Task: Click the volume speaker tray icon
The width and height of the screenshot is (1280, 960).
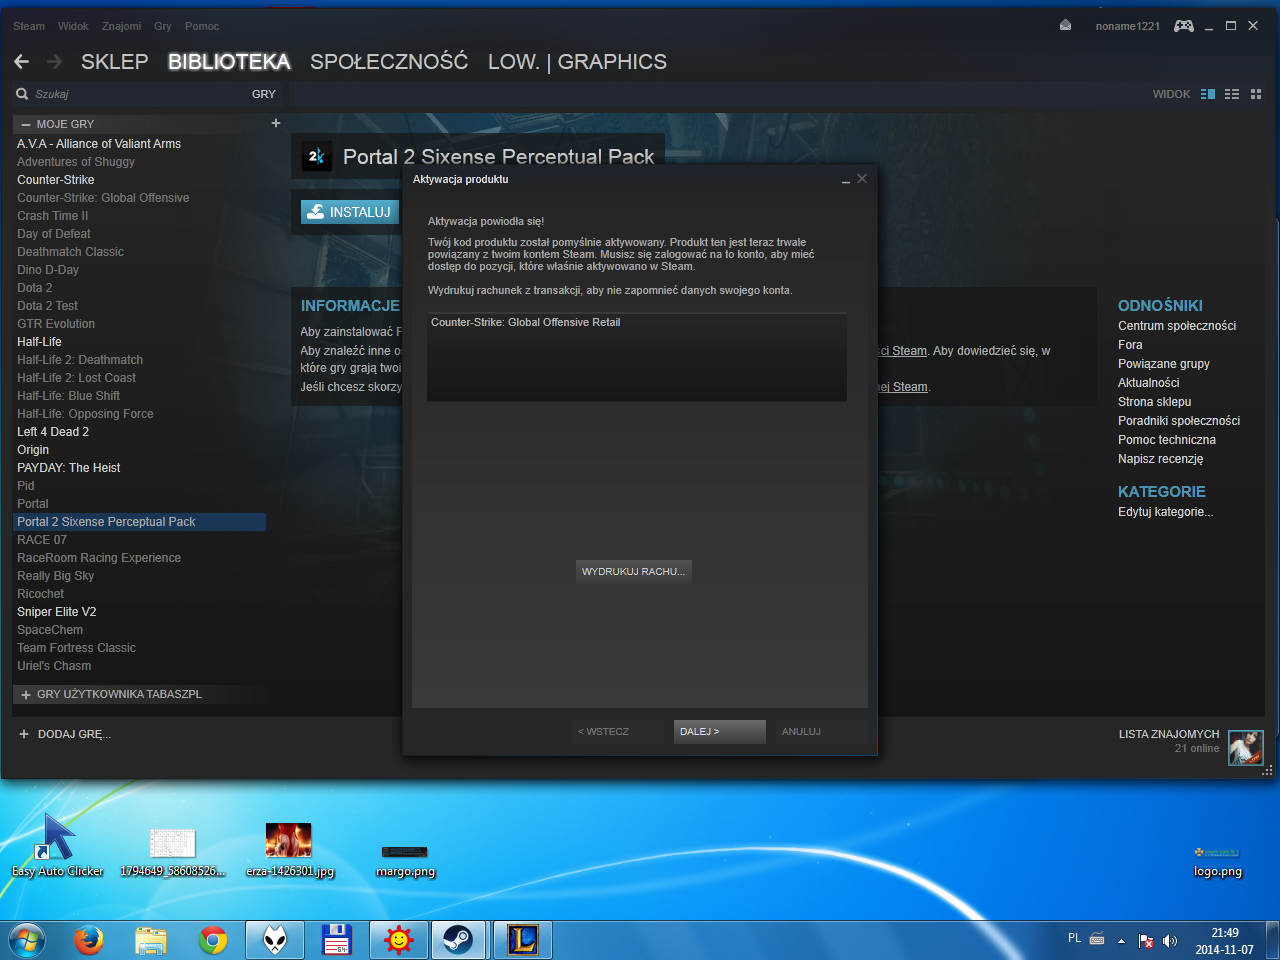Action: [1170, 941]
